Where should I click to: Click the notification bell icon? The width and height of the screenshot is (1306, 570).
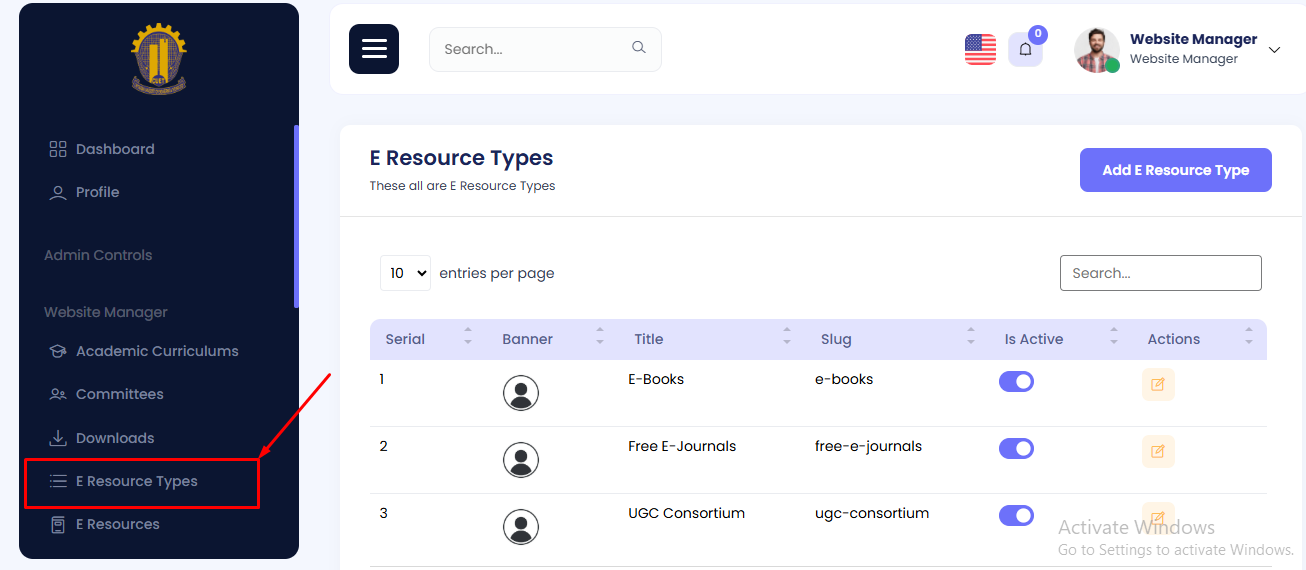tap(1025, 49)
